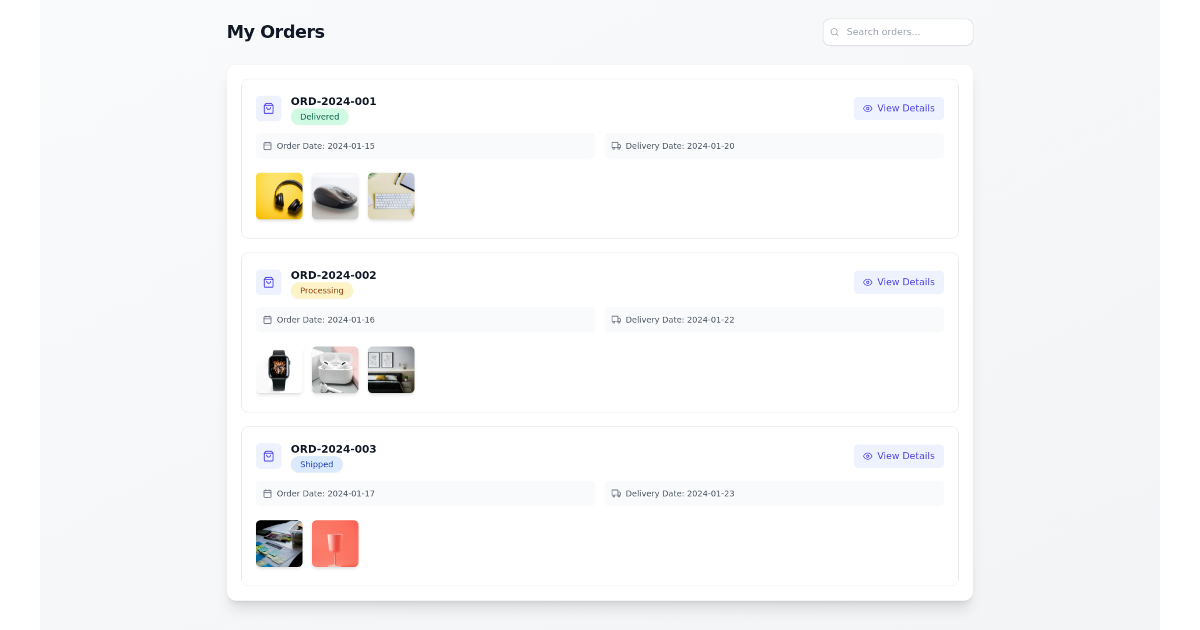Viewport: 1200px width, 630px height.
Task: Open View Details for ORD-2024-002
Action: [898, 282]
